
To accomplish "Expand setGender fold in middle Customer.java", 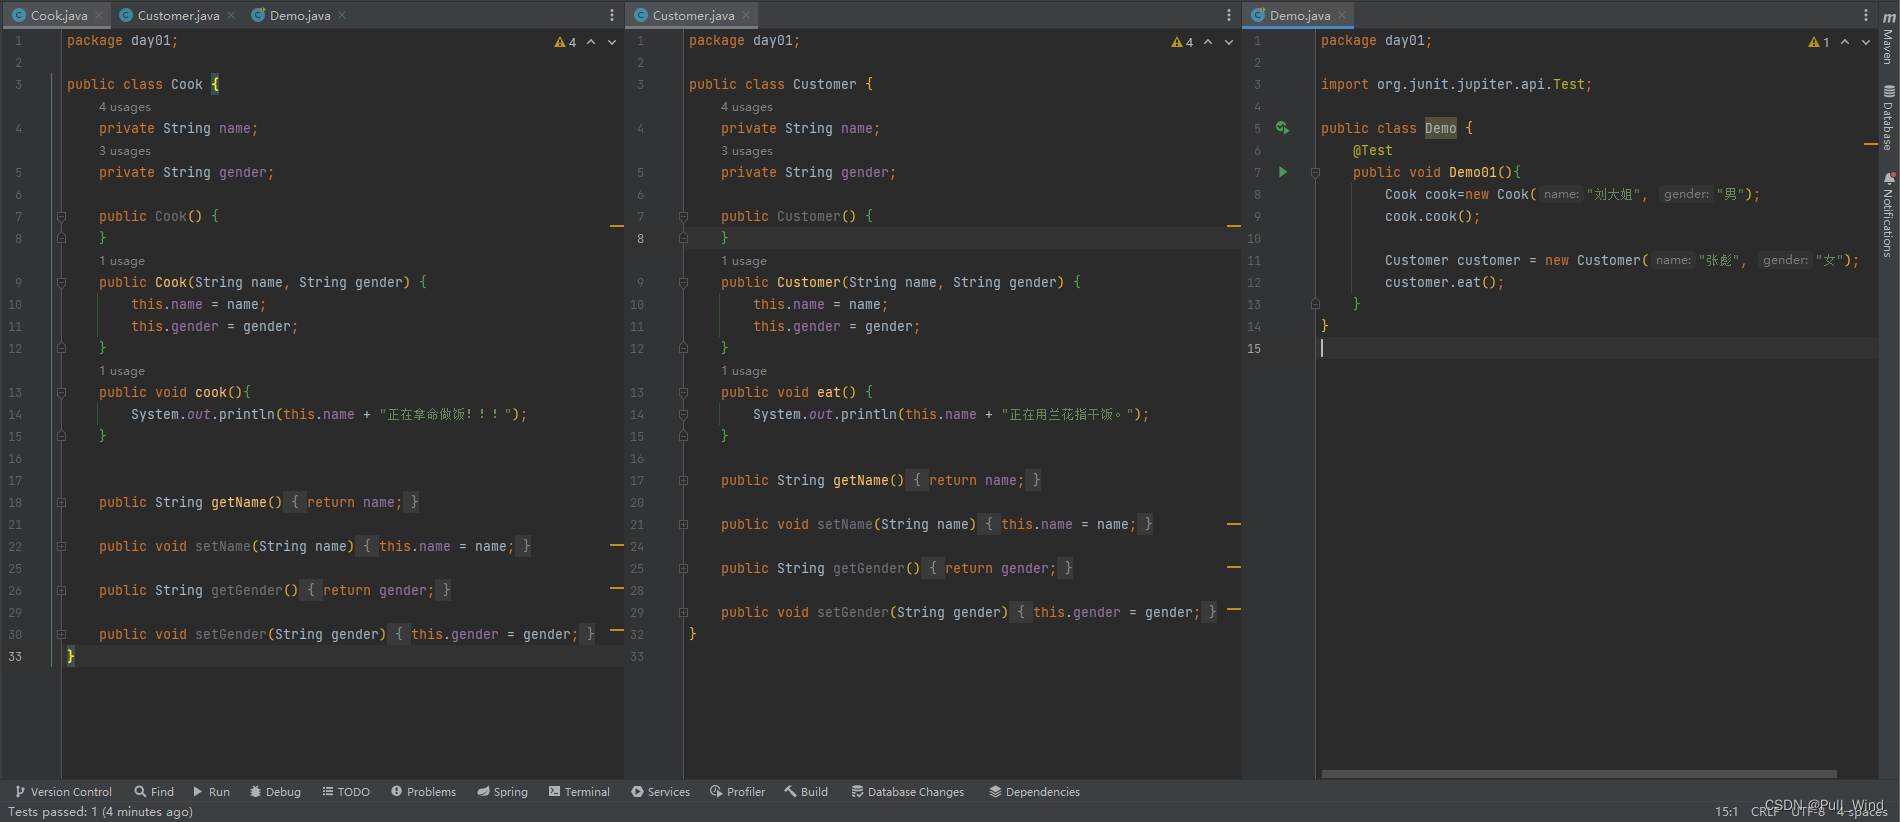I will point(683,612).
